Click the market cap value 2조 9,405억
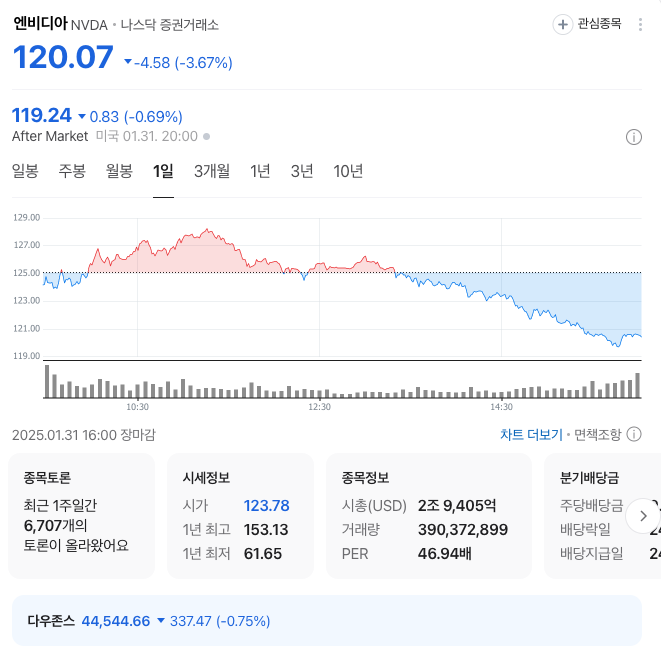The width and height of the screenshot is (661, 662). pos(457,505)
